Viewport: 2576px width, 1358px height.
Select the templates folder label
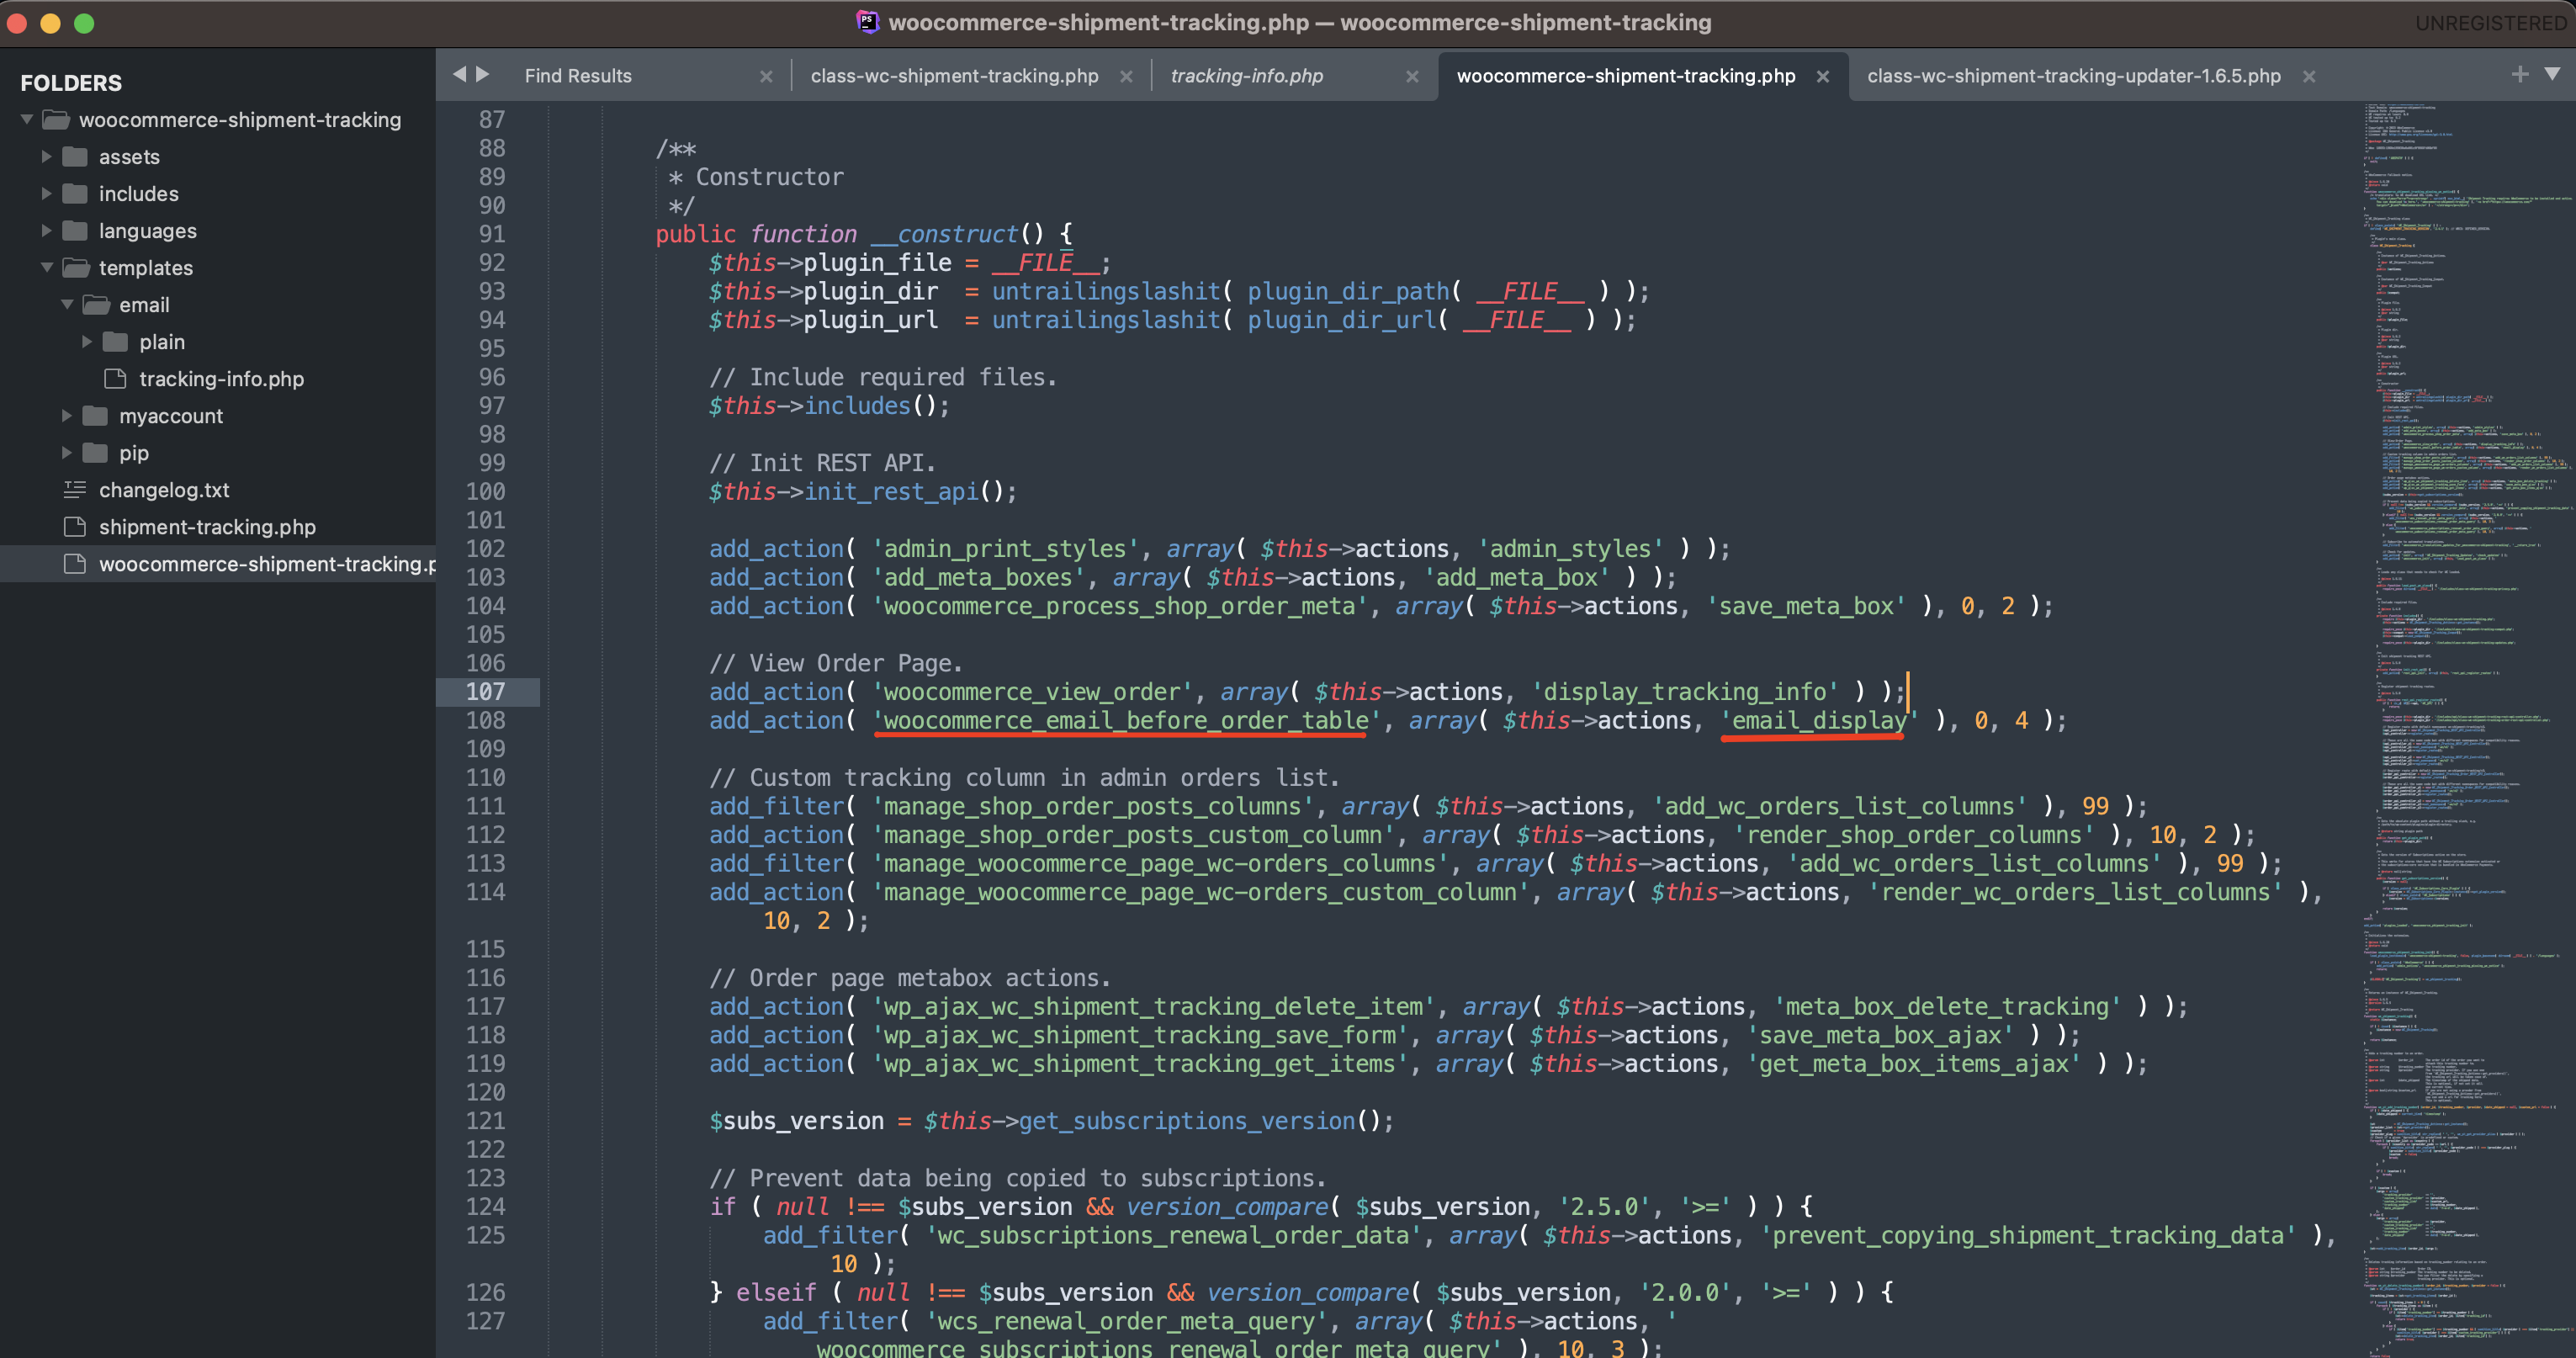146,268
